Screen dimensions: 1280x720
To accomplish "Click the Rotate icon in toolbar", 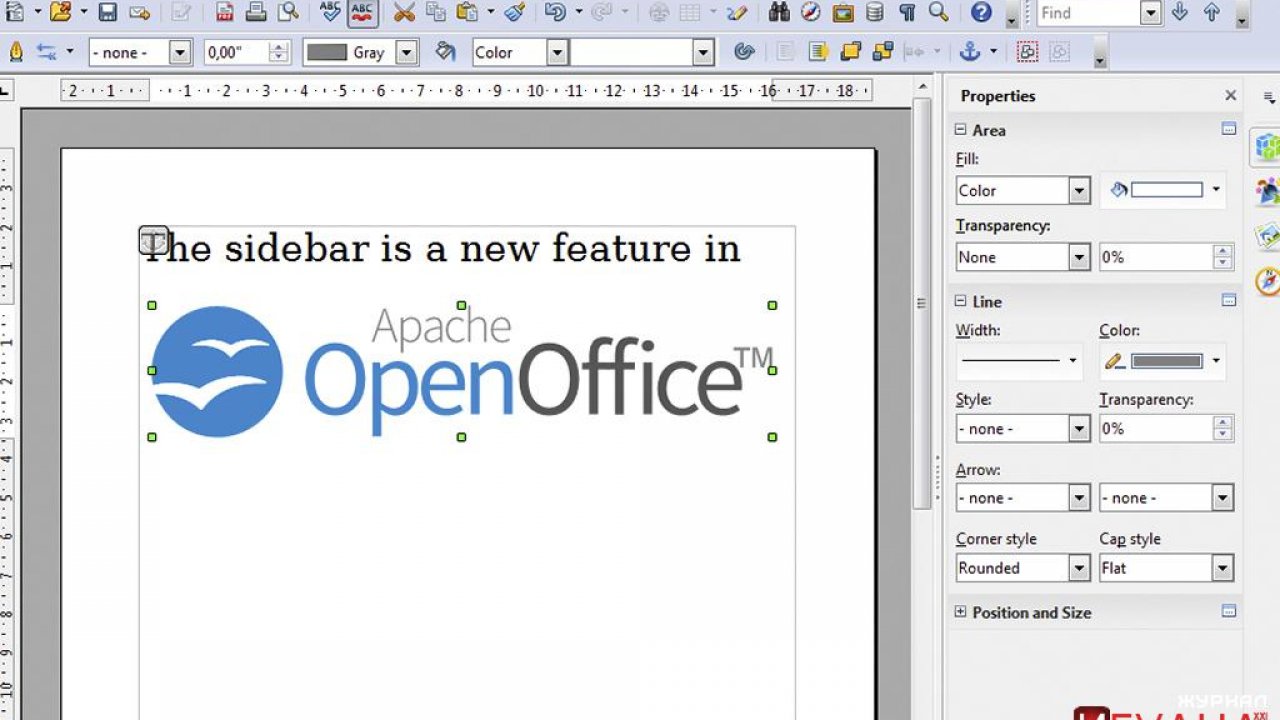I will coord(743,52).
